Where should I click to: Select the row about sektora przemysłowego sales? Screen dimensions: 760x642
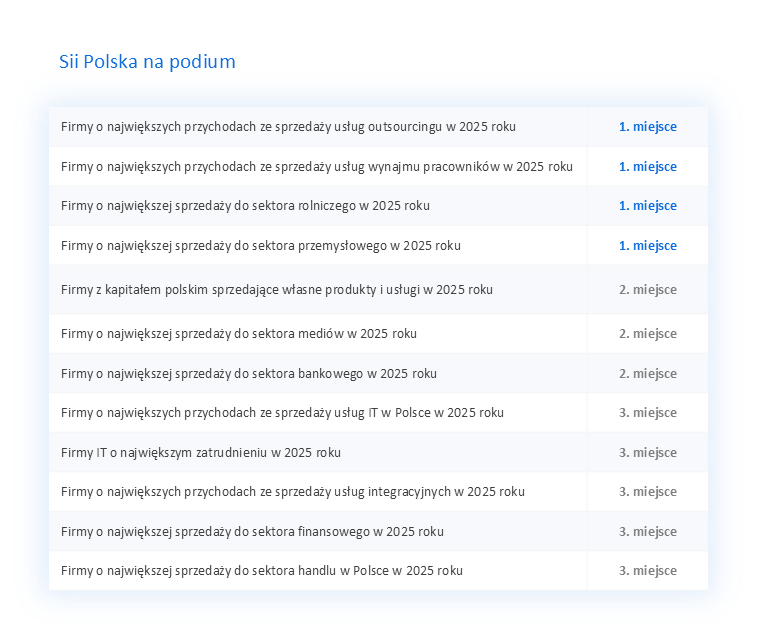coord(378,246)
